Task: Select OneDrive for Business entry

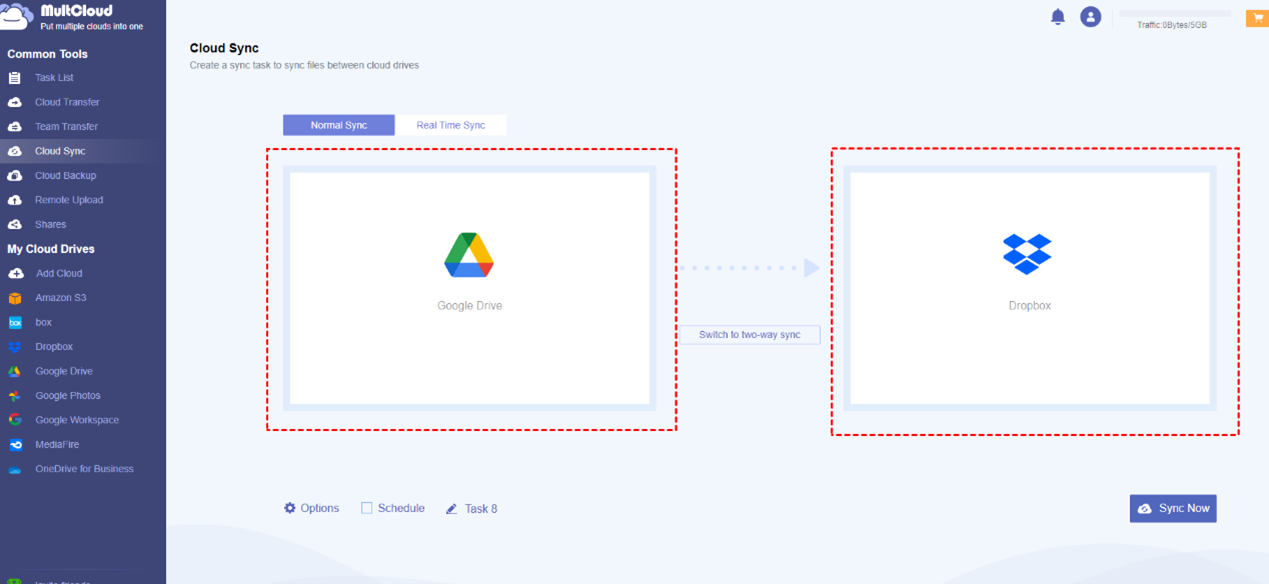Action: point(85,469)
